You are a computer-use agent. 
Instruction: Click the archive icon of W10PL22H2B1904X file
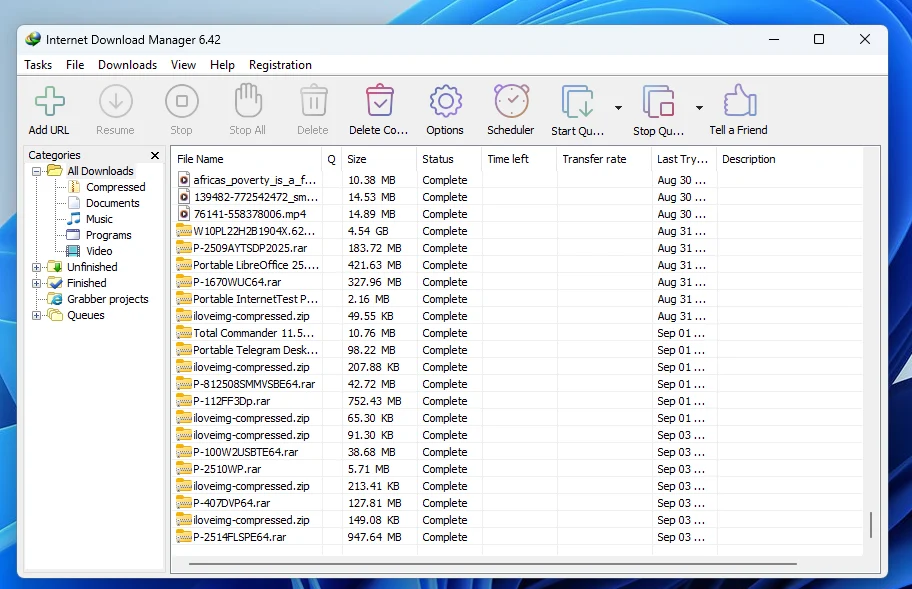tap(184, 231)
